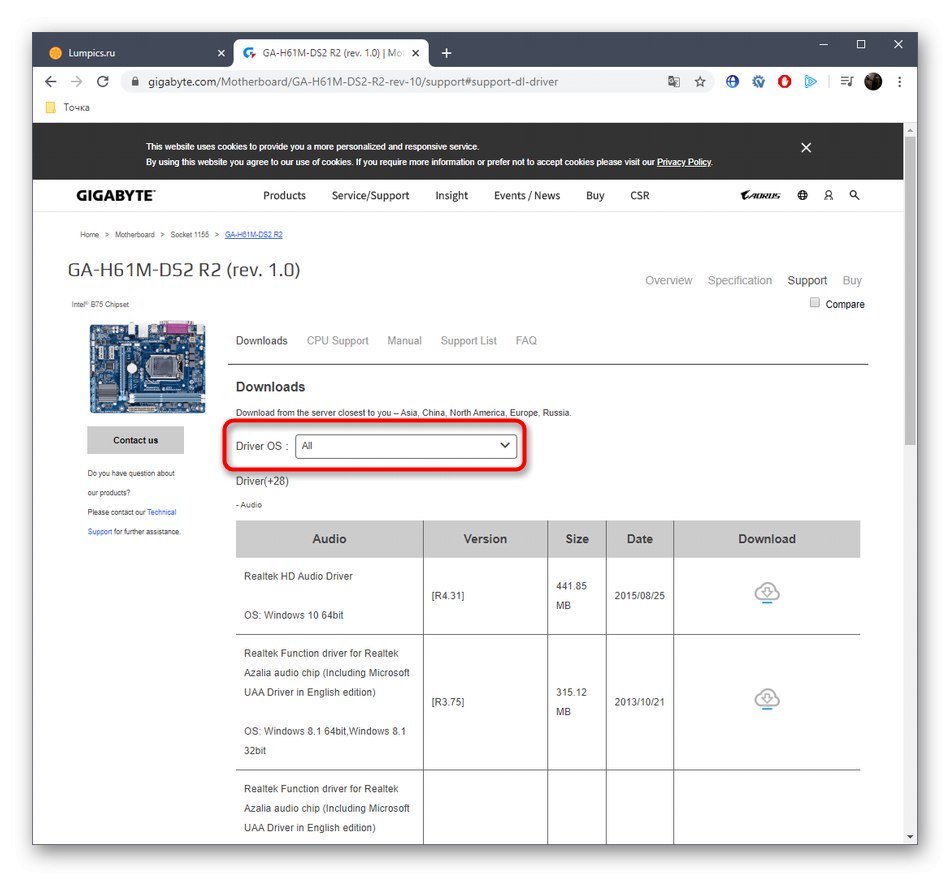Open the blue gear extension icon
Image resolution: width=950 pixels, height=877 pixels.
pos(759,82)
